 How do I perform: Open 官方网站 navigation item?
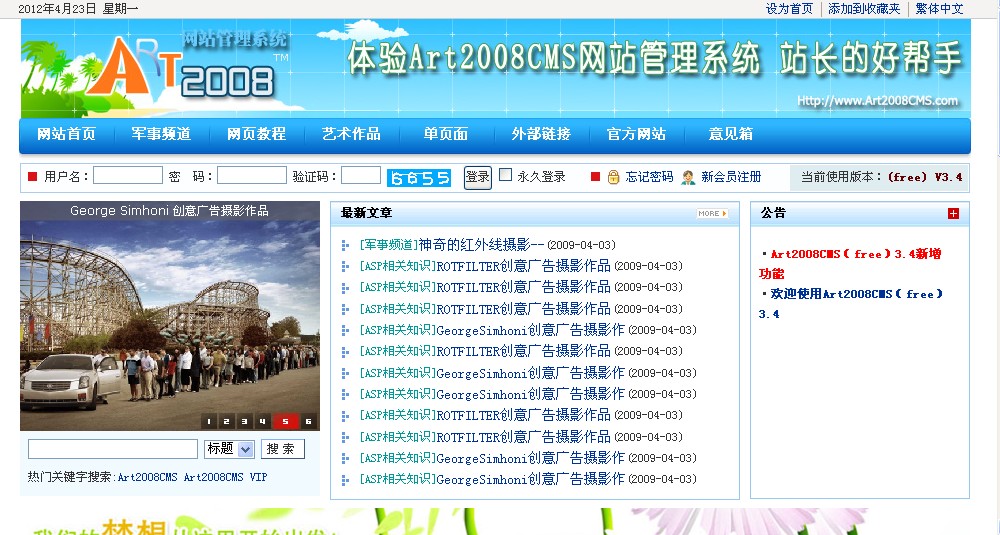click(x=636, y=134)
